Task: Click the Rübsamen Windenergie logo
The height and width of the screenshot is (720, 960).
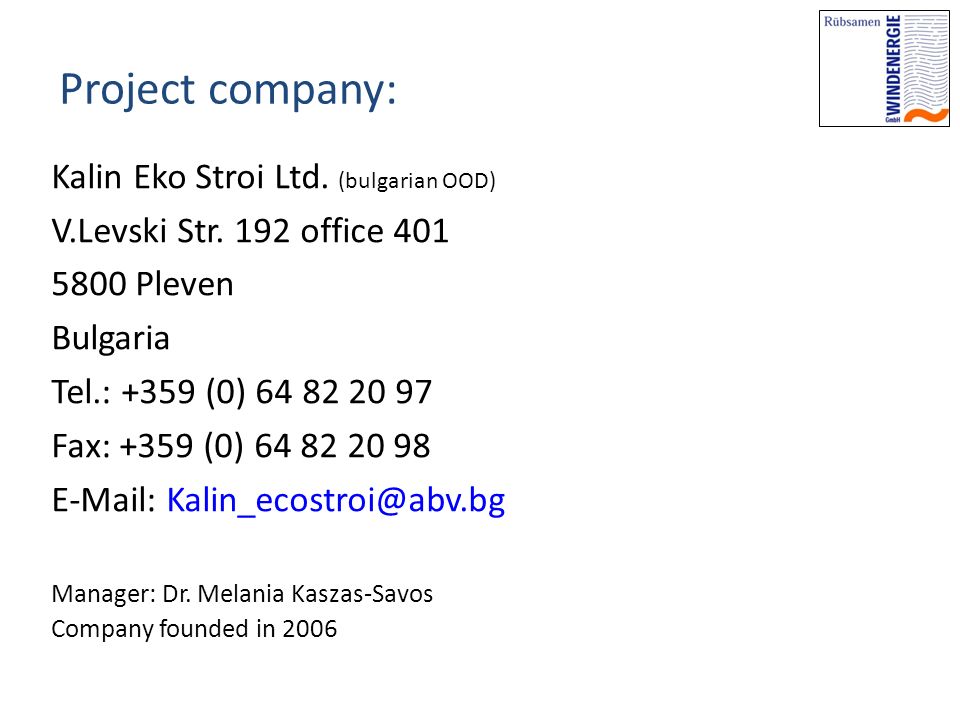Action: (x=884, y=69)
